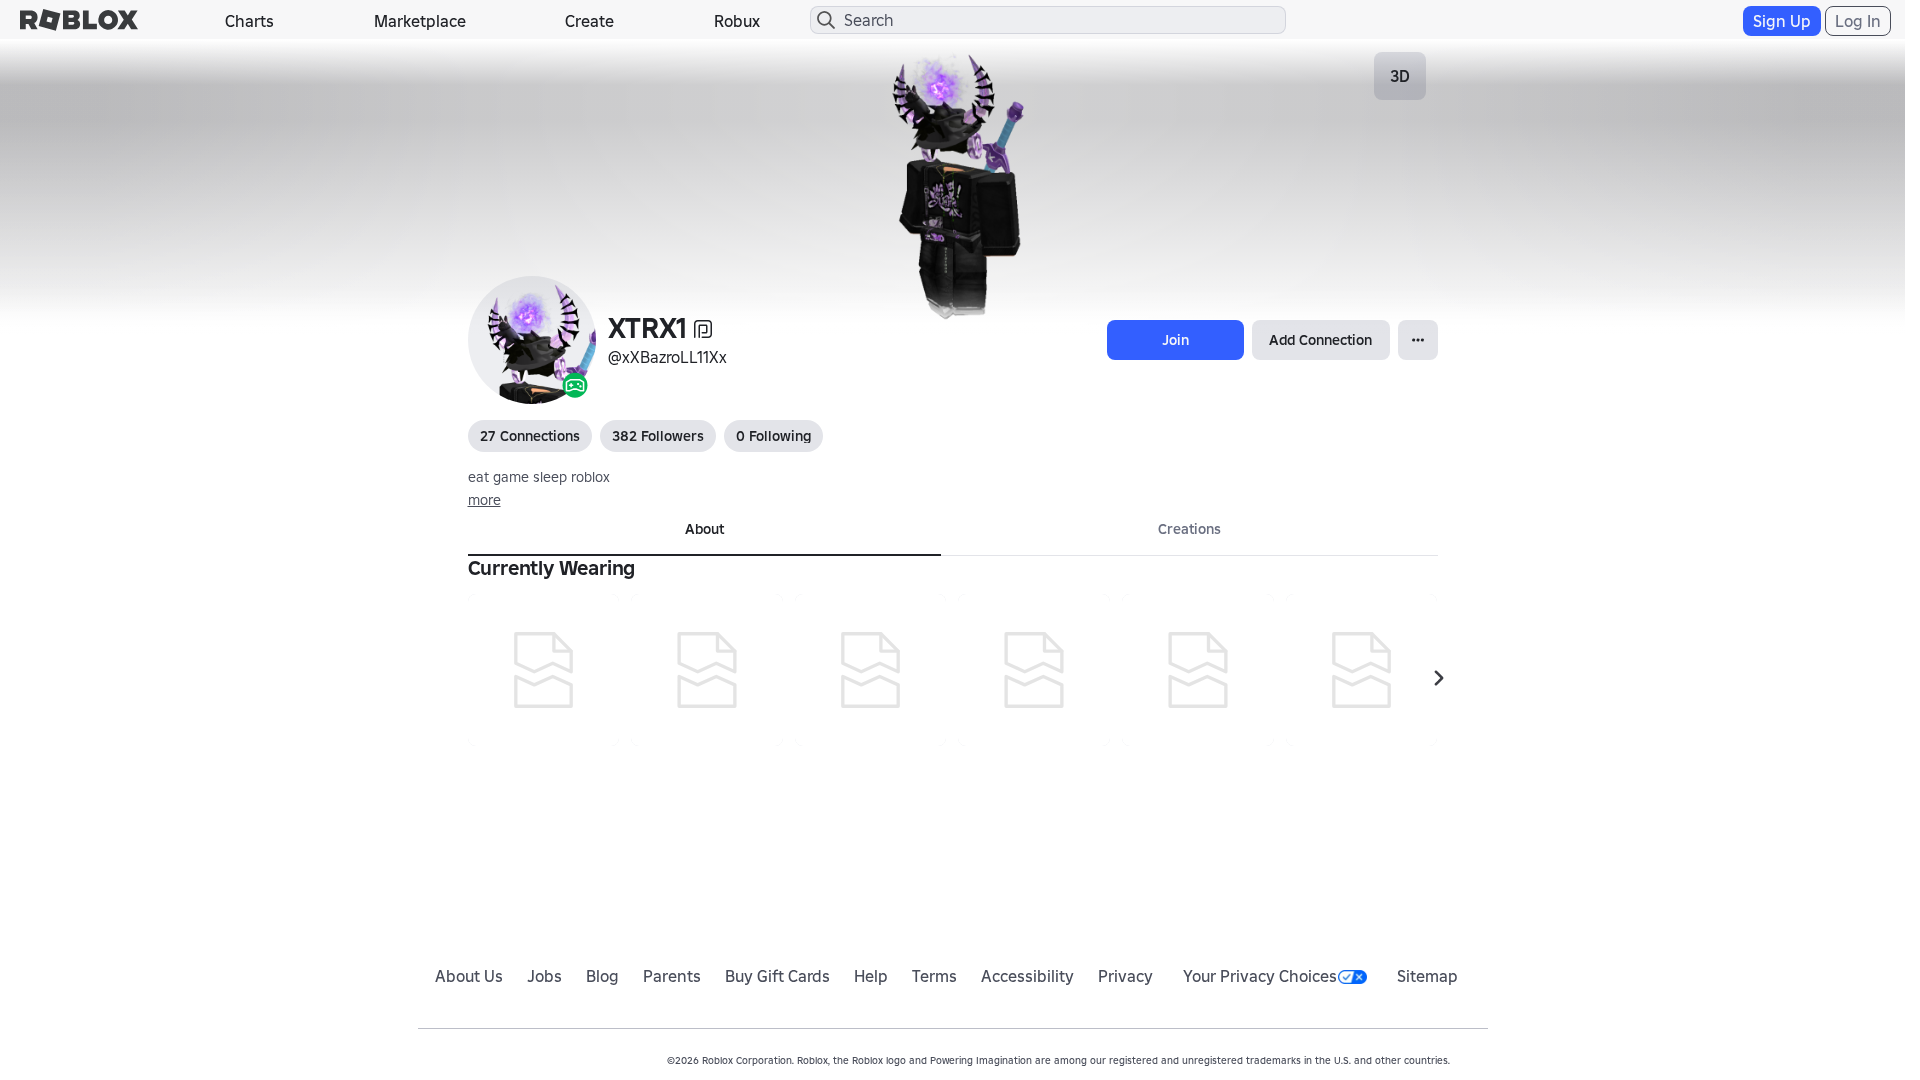Open the Parents footer link
1920x1080 pixels.
[x=672, y=976]
